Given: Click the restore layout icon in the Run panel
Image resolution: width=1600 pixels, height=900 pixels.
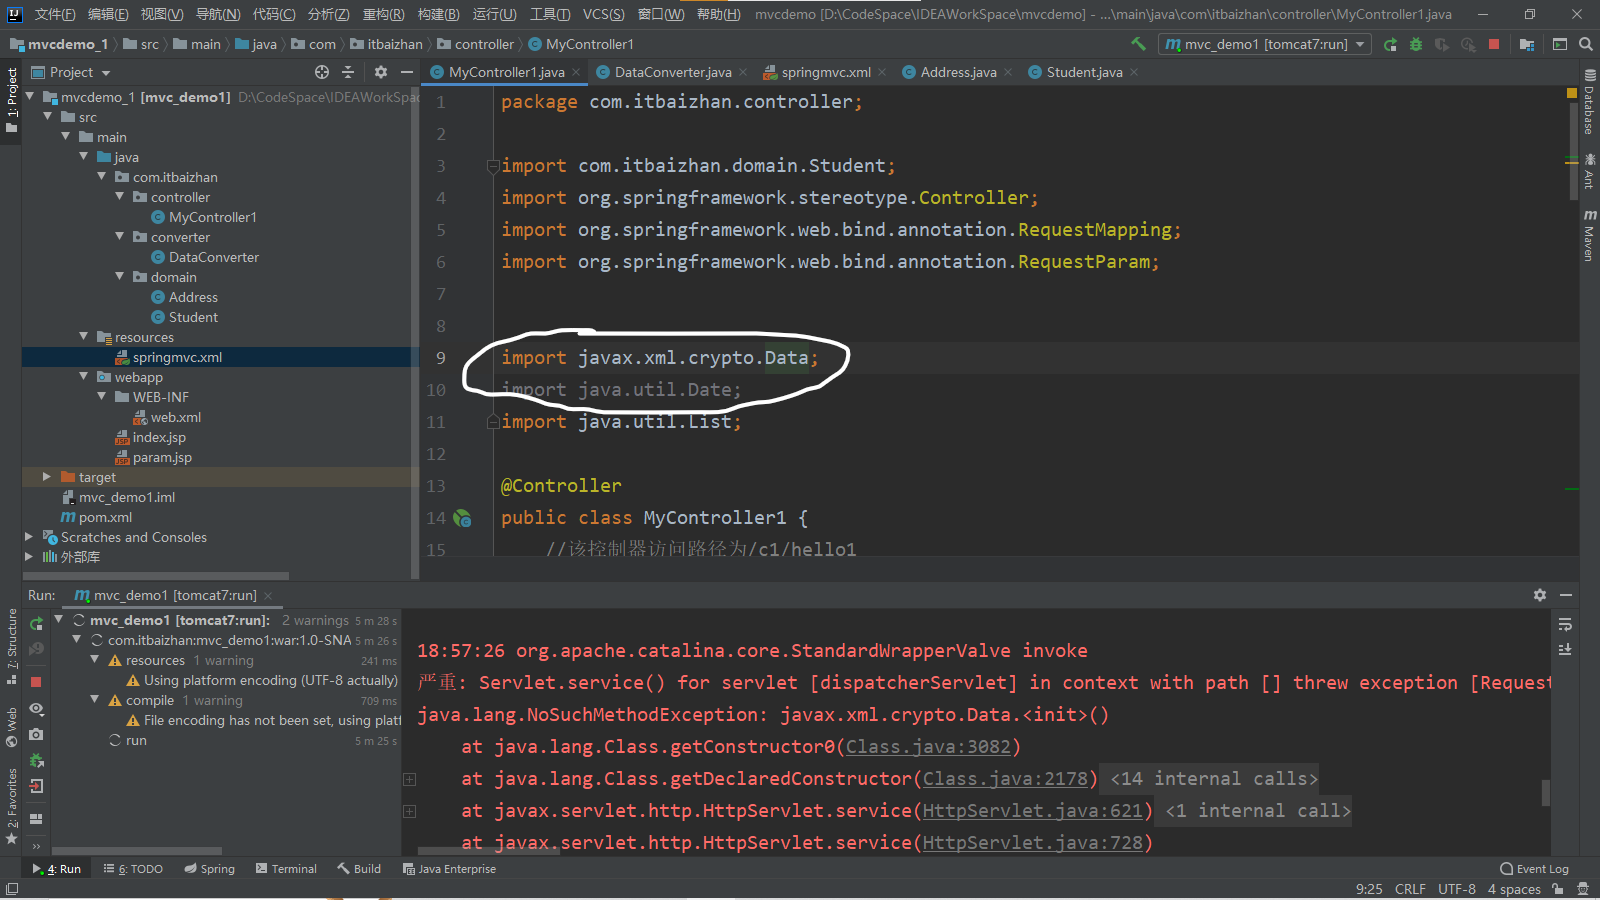Looking at the screenshot, I should coord(36,819).
